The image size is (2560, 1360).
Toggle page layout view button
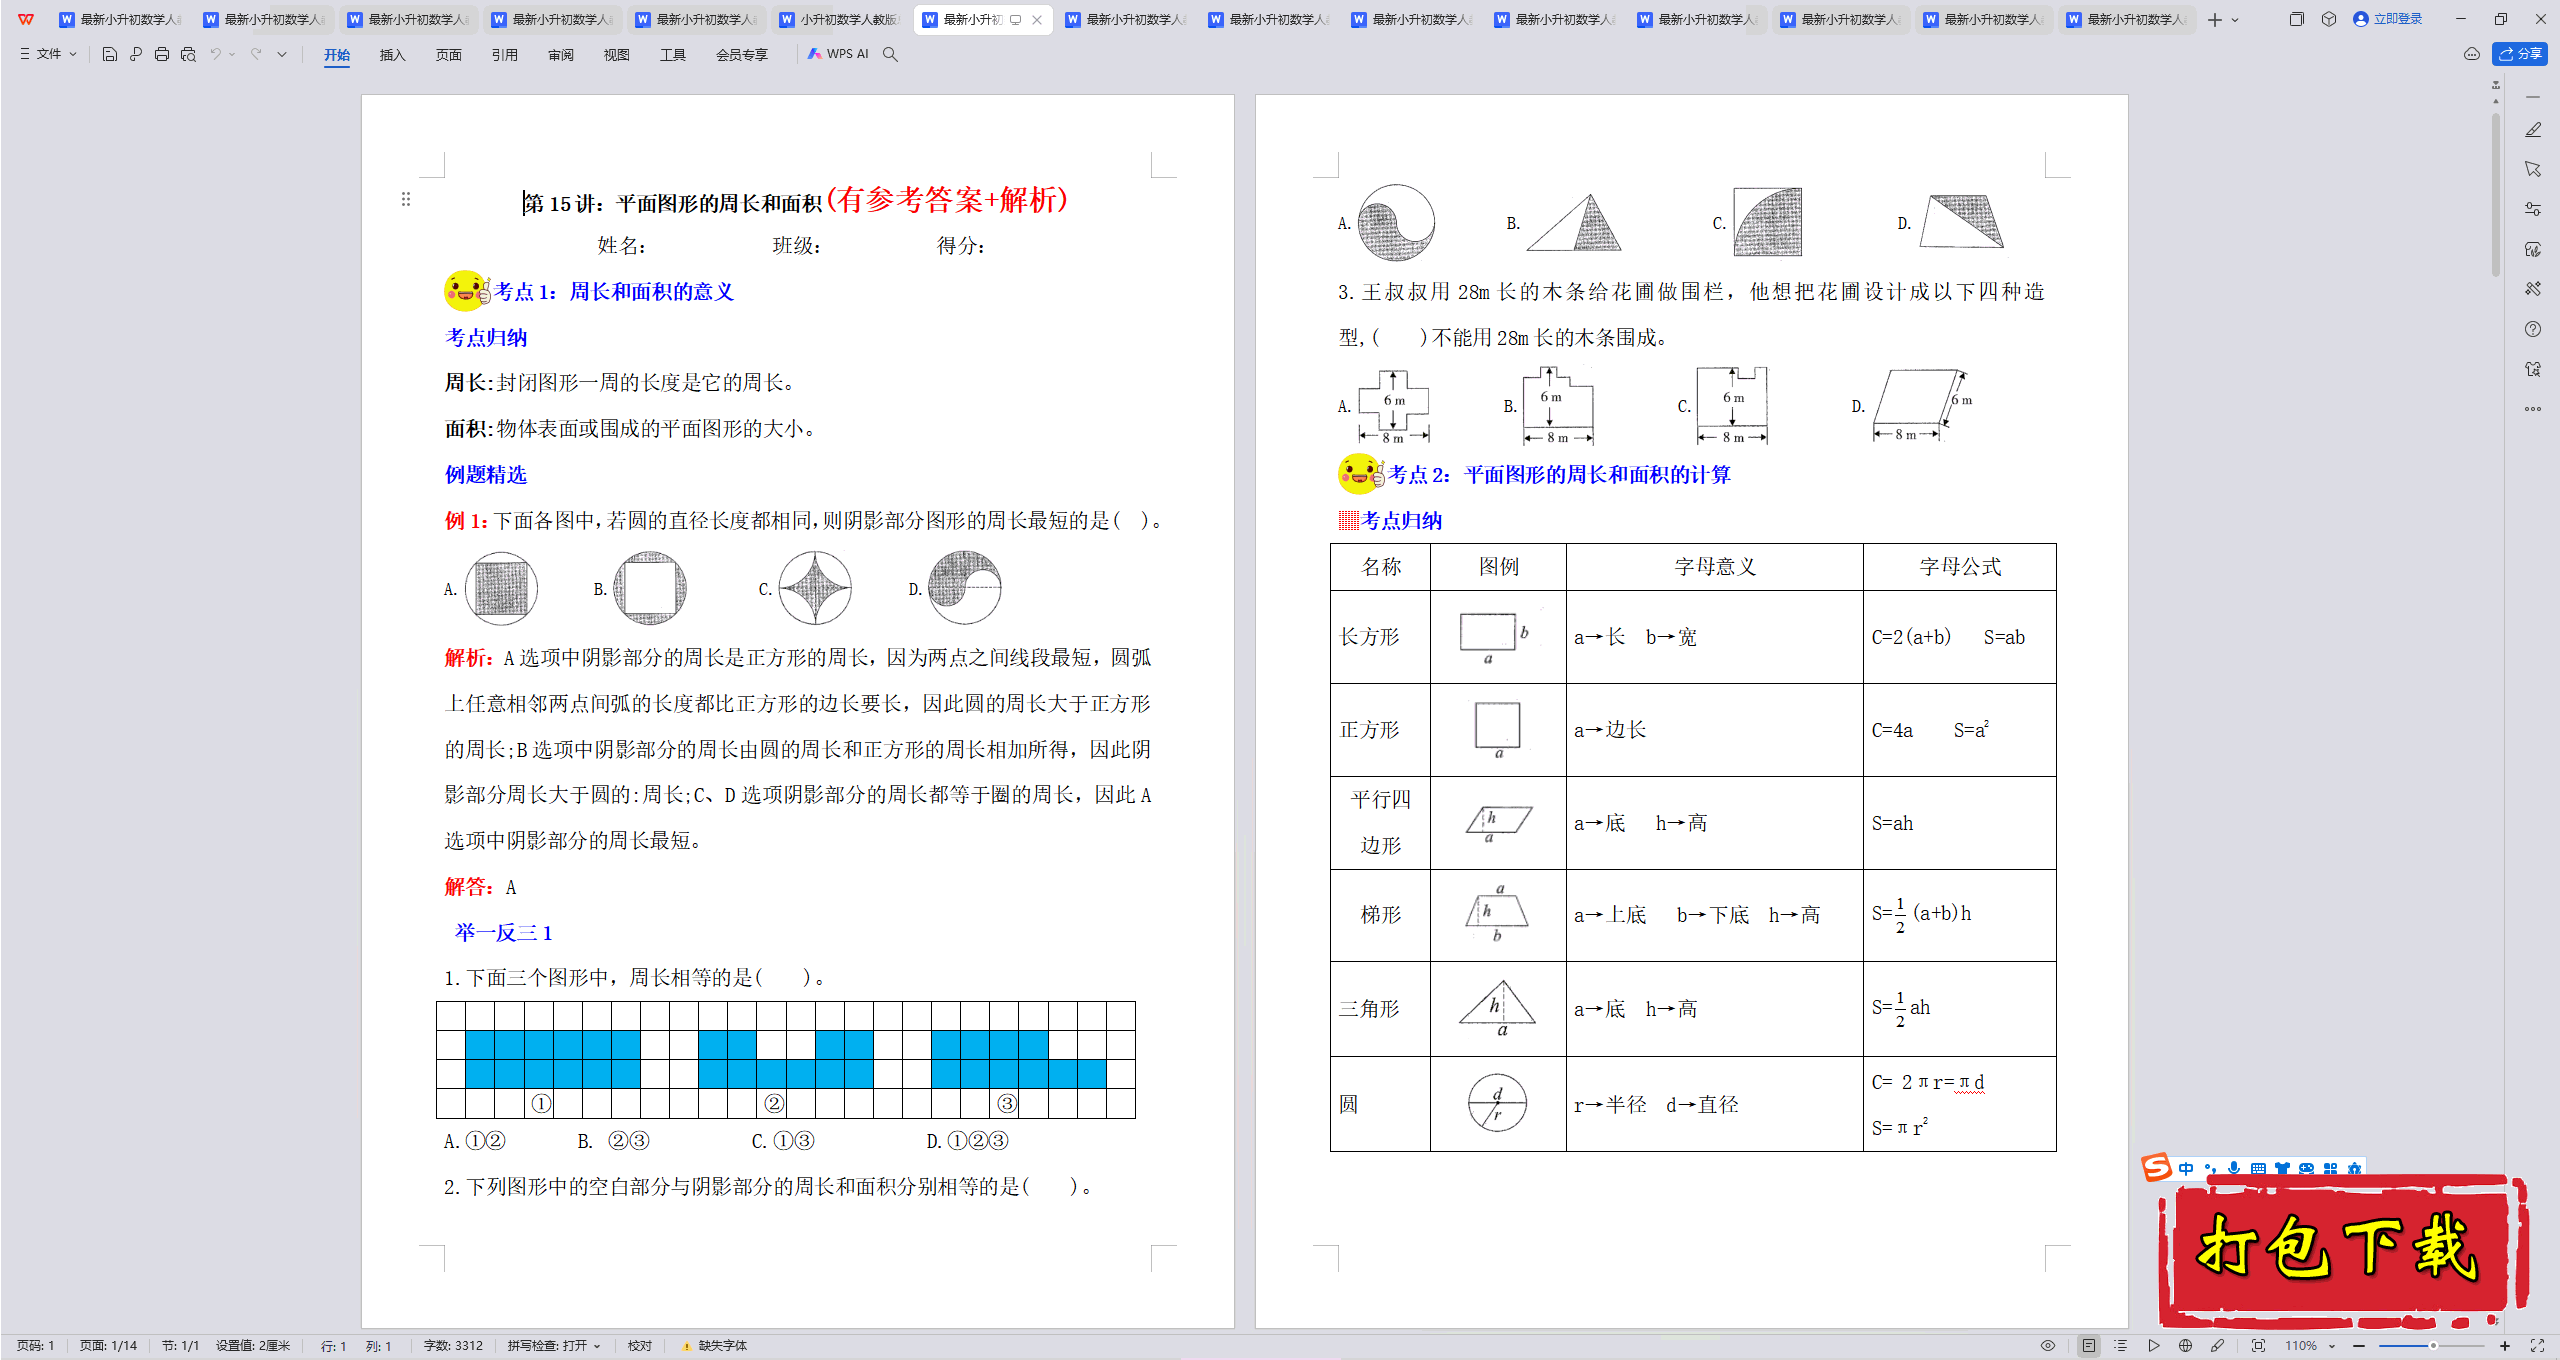(2088, 1346)
